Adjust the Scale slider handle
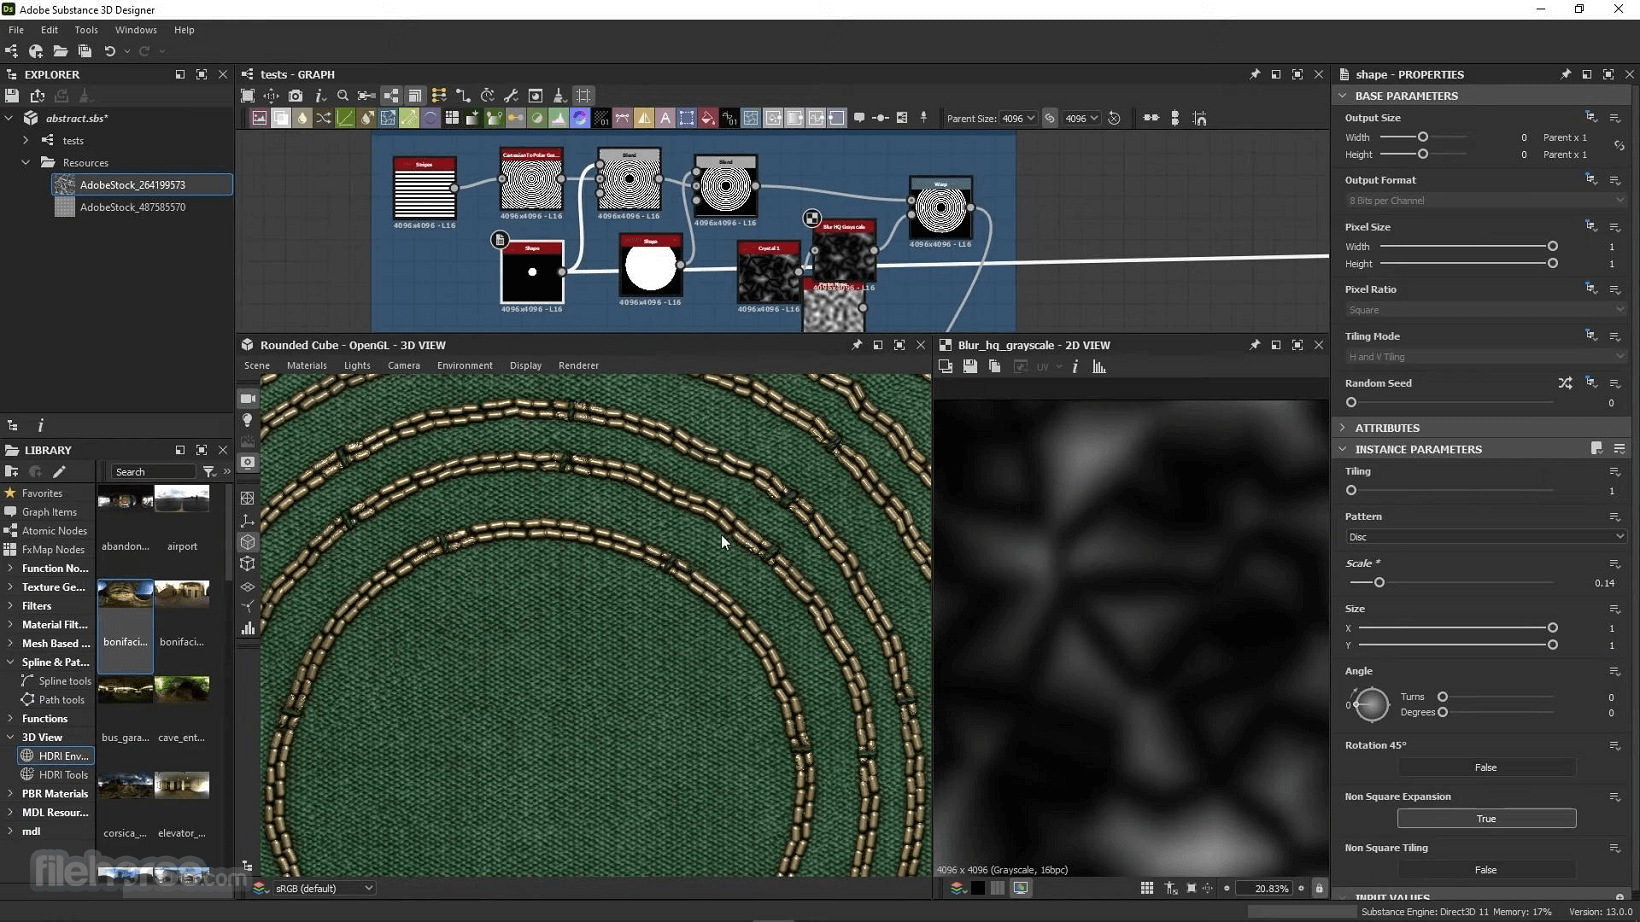Viewport: 1640px width, 922px height. pyautogui.click(x=1379, y=582)
